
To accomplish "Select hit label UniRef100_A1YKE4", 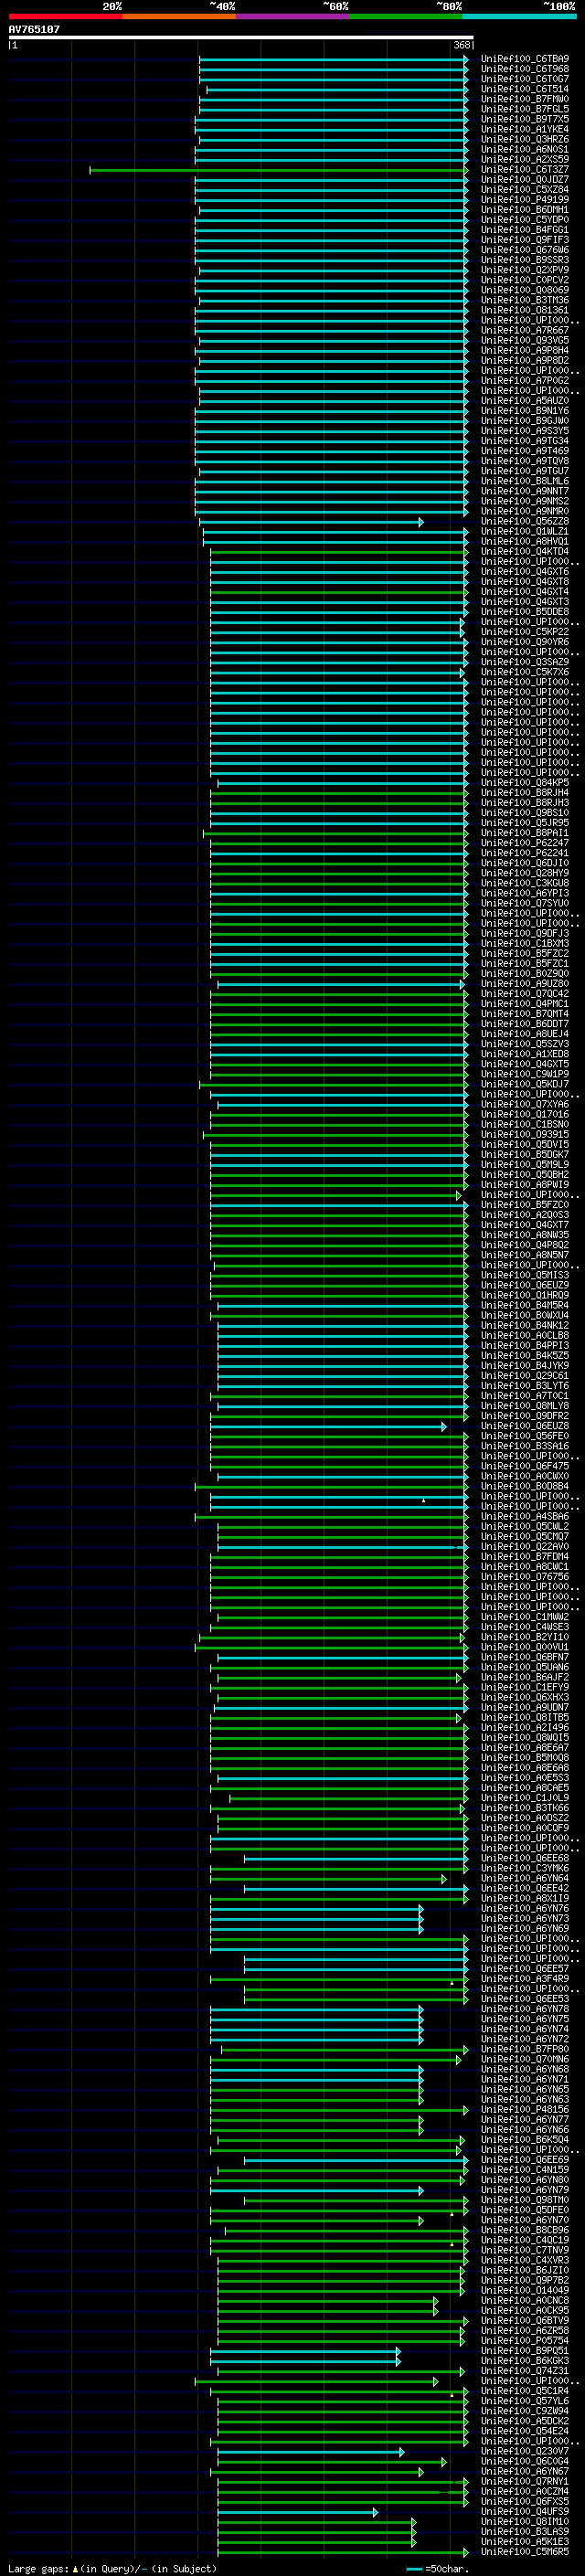I will coord(524,129).
